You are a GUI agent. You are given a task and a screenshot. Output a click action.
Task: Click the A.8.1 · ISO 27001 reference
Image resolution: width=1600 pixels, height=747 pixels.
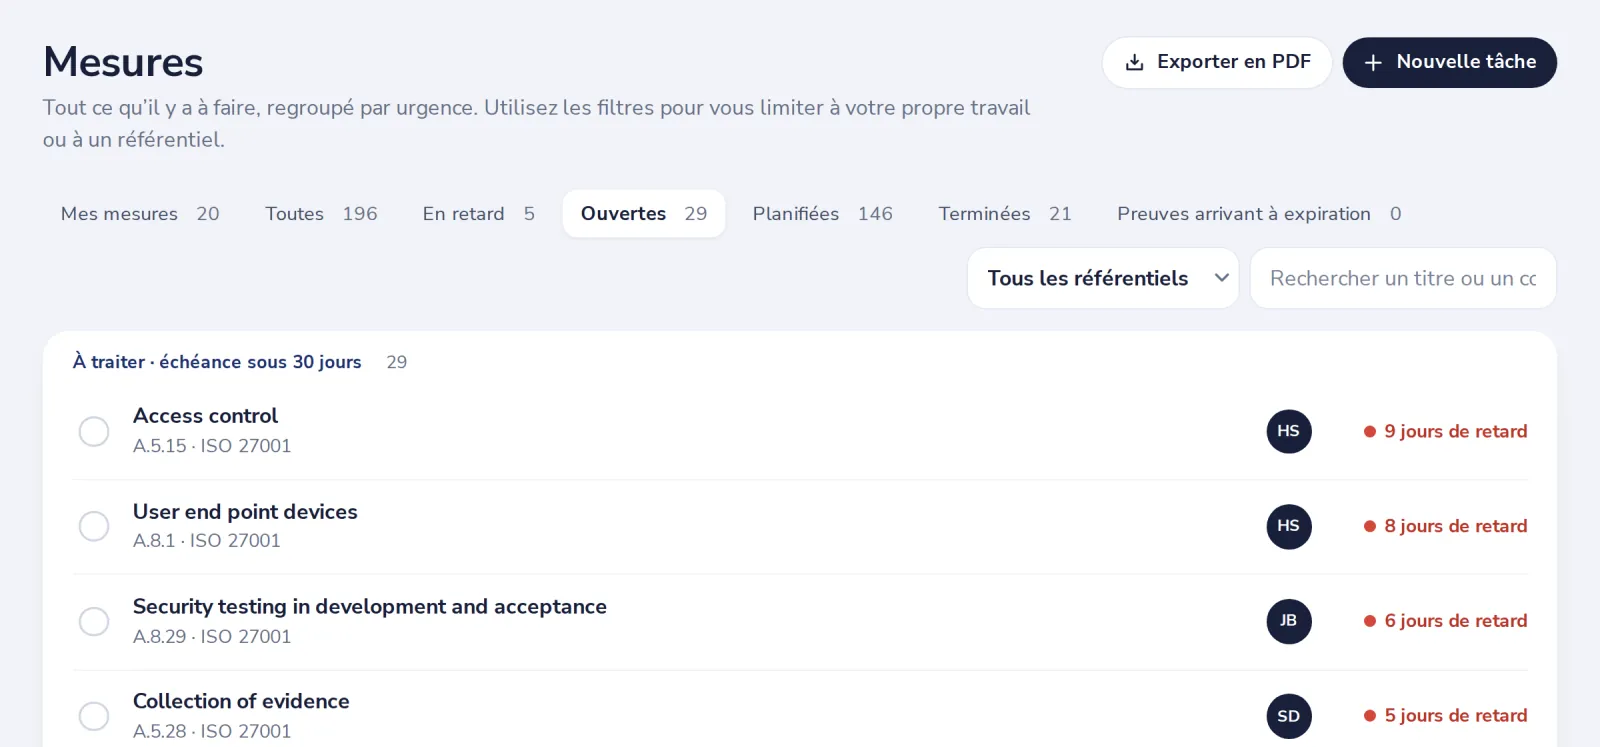point(207,541)
